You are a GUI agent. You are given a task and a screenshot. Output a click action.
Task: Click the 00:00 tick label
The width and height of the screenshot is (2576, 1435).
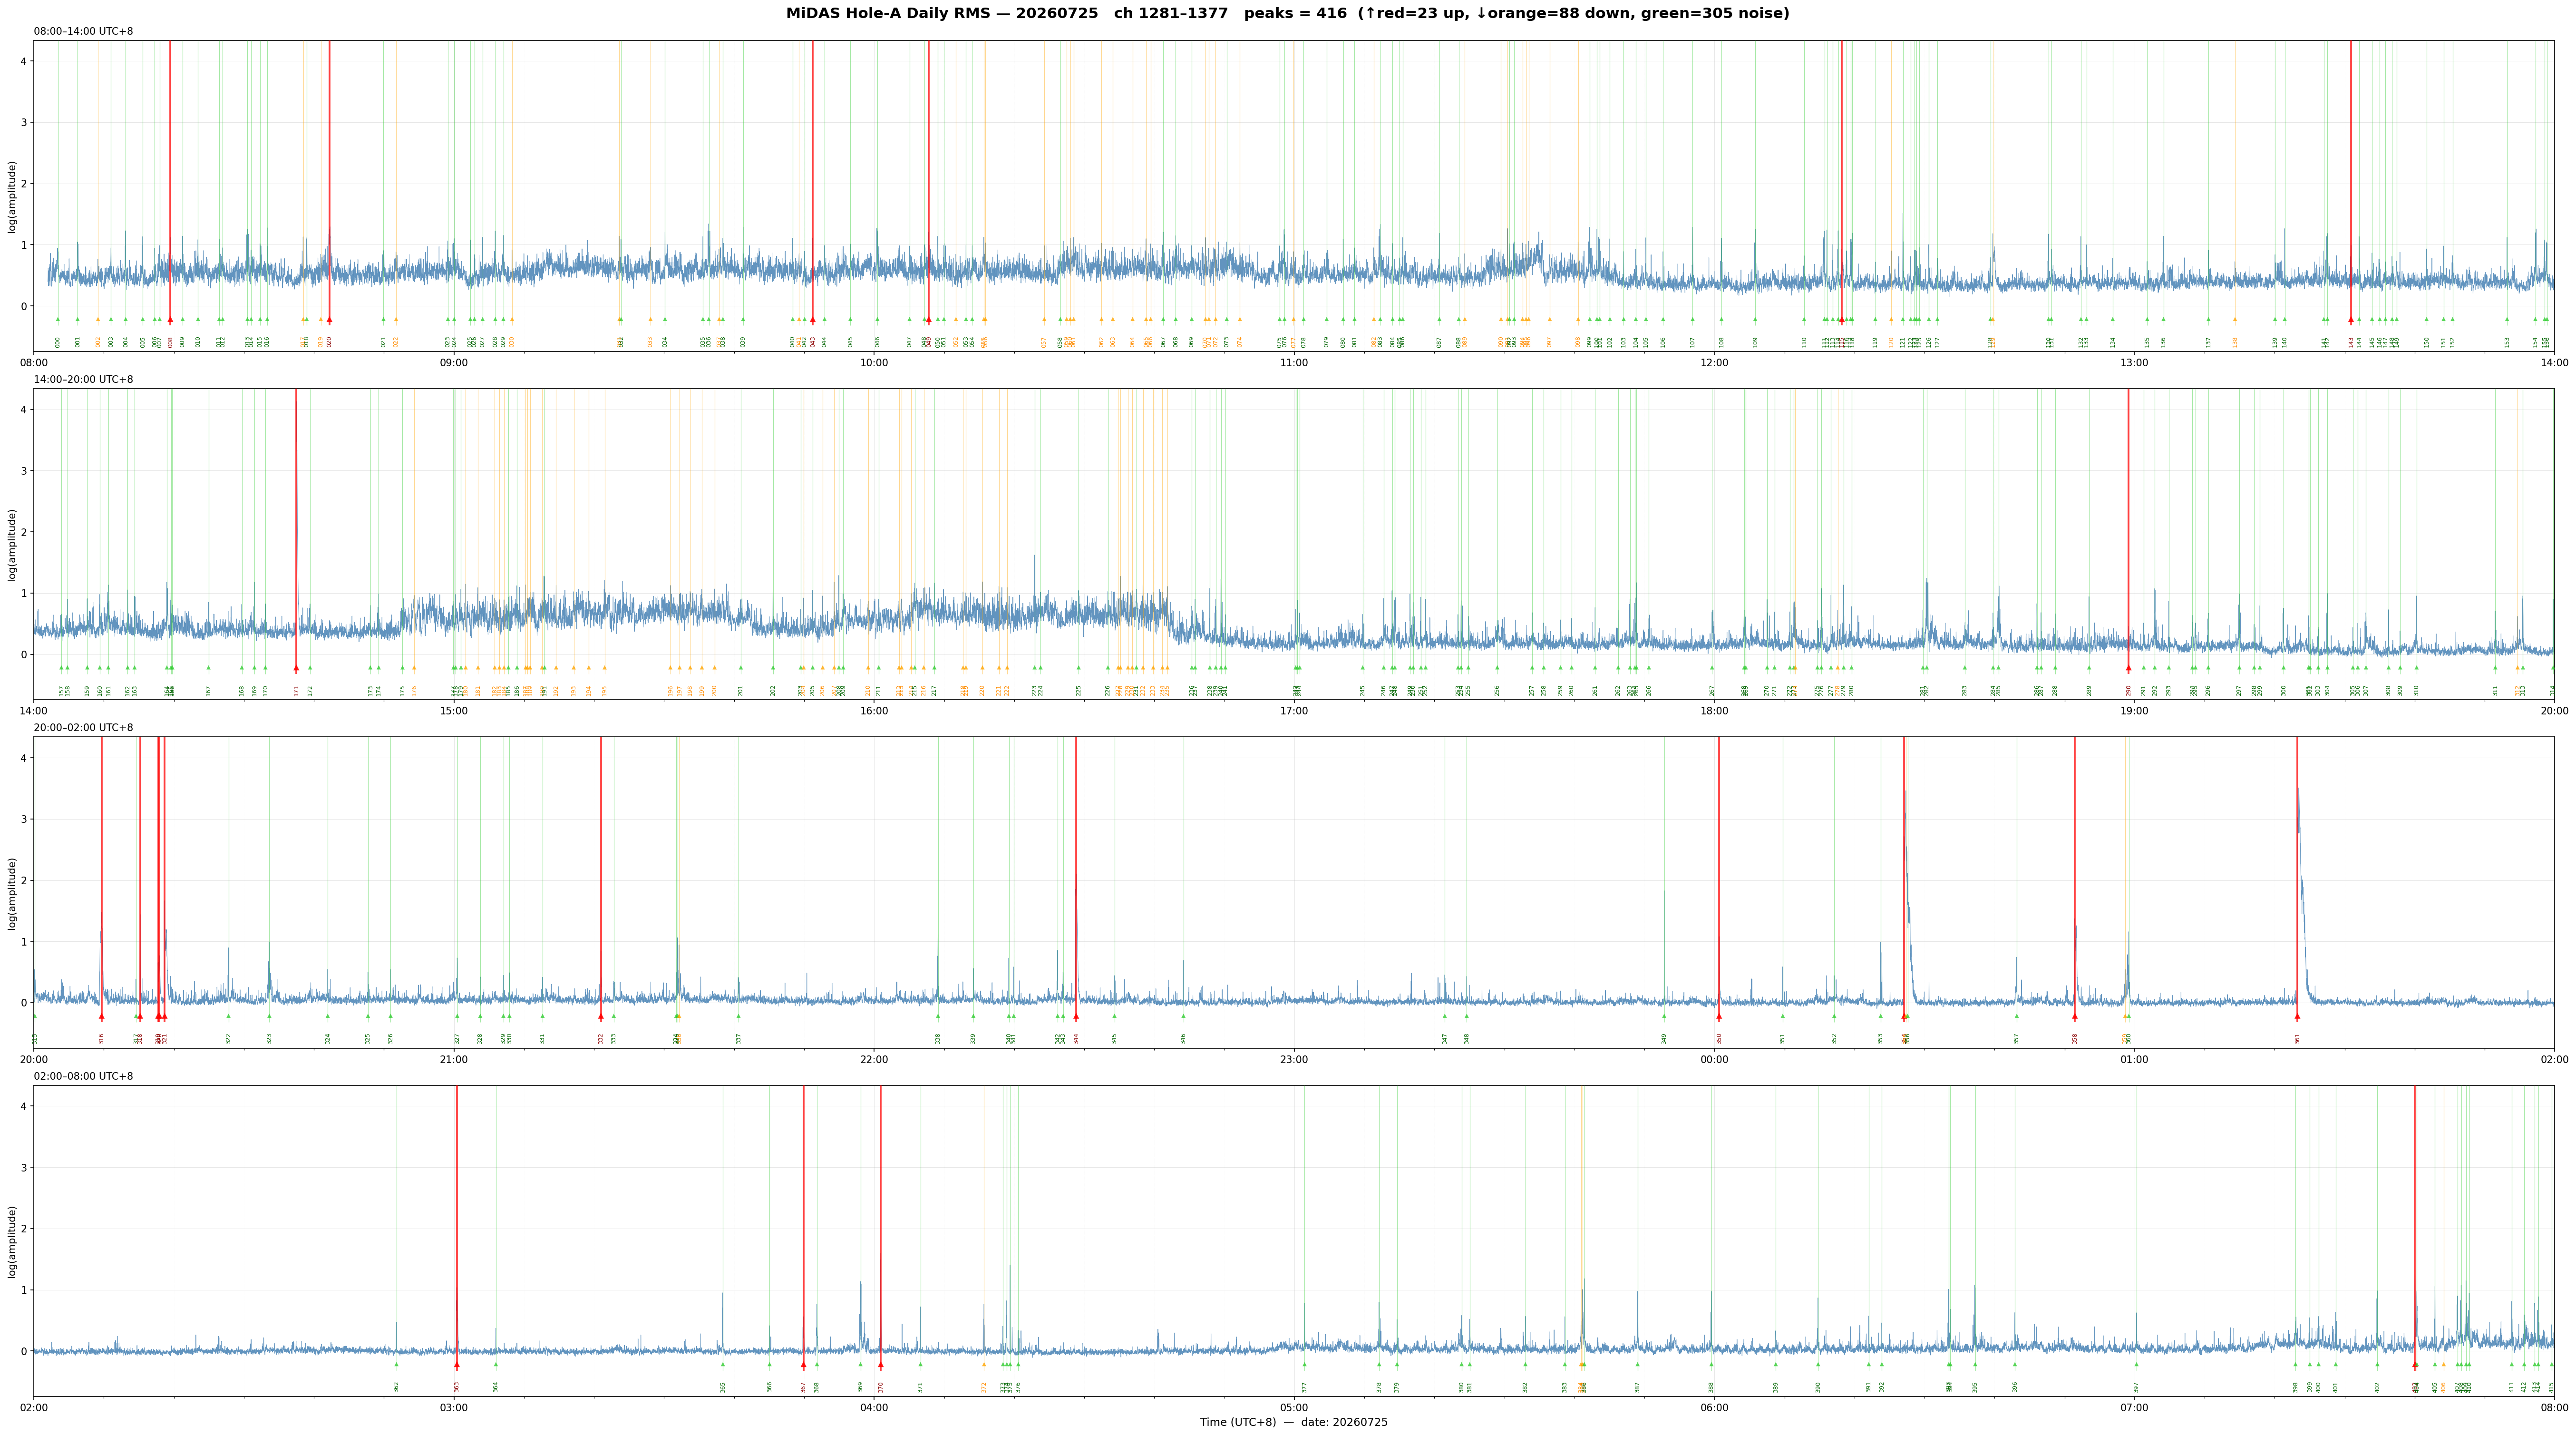click(x=1714, y=1059)
